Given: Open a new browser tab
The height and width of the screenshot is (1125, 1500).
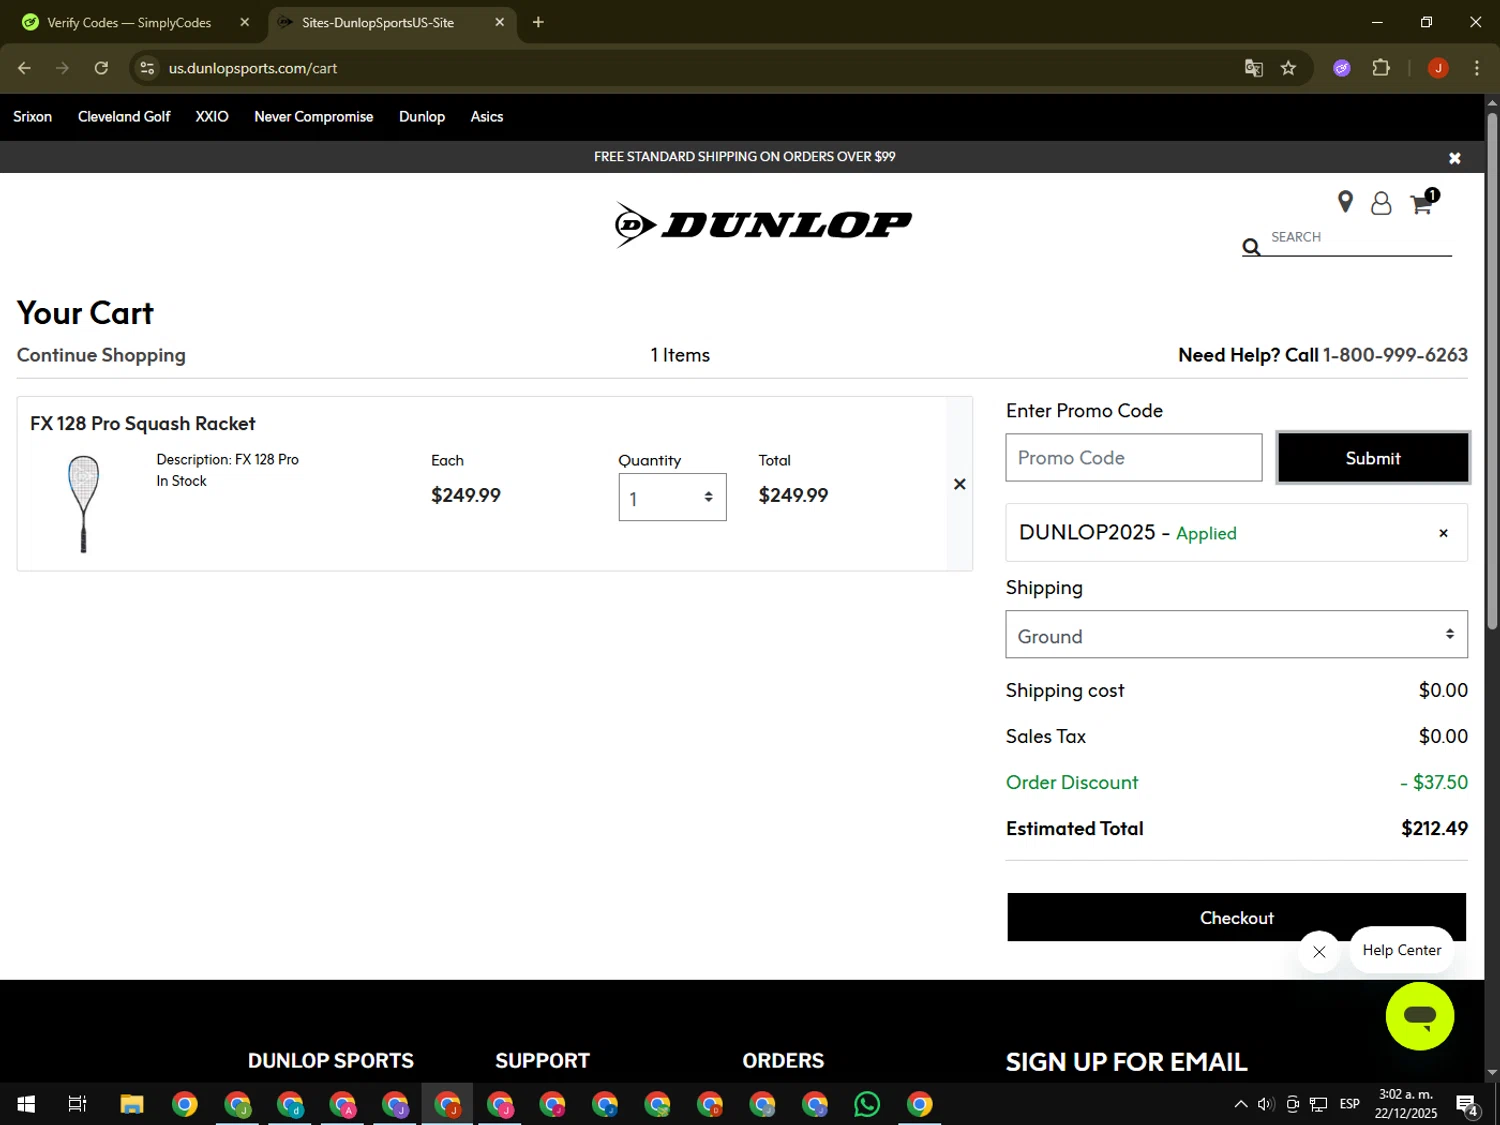Looking at the screenshot, I should [538, 22].
